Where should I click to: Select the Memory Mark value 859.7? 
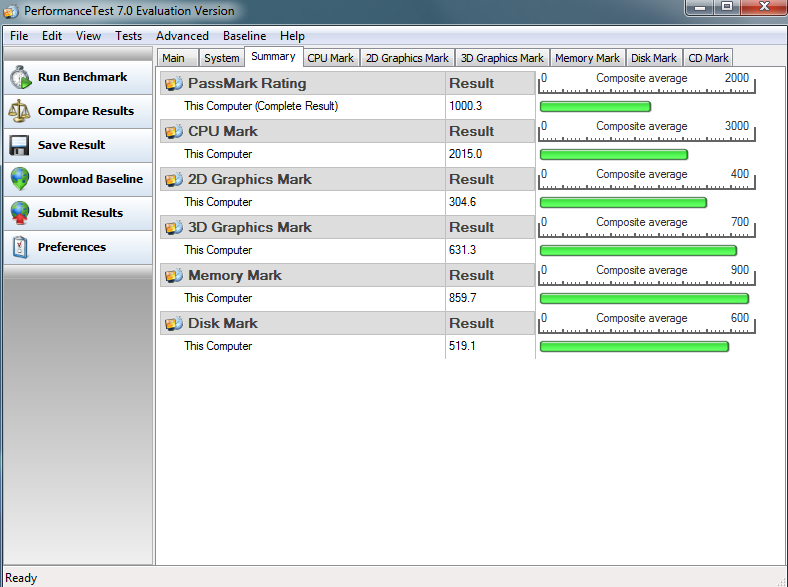click(462, 298)
